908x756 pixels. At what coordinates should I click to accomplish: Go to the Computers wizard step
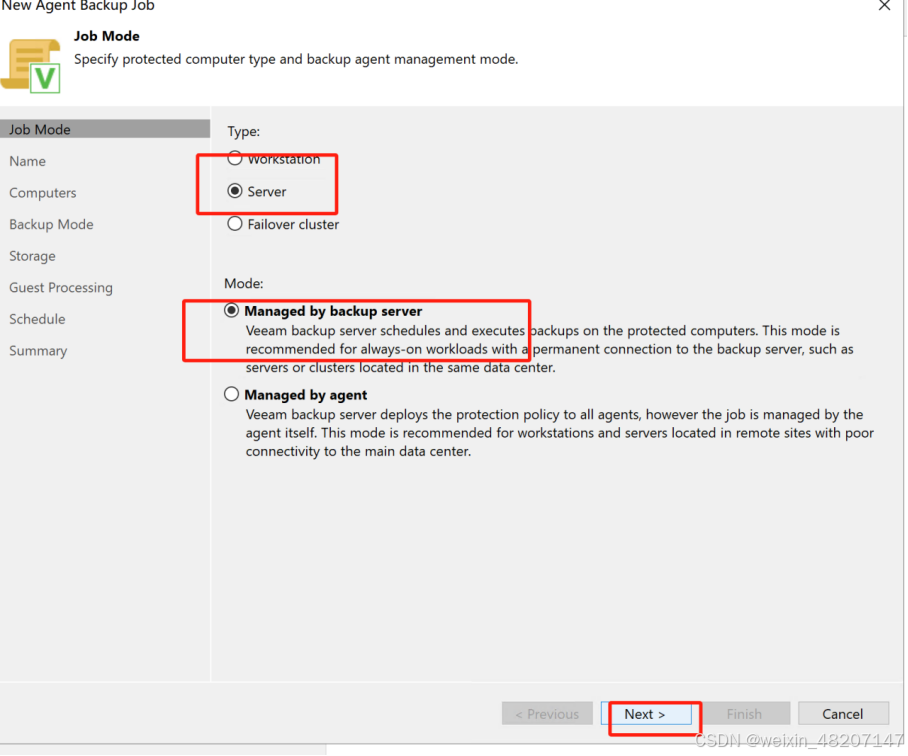(43, 193)
